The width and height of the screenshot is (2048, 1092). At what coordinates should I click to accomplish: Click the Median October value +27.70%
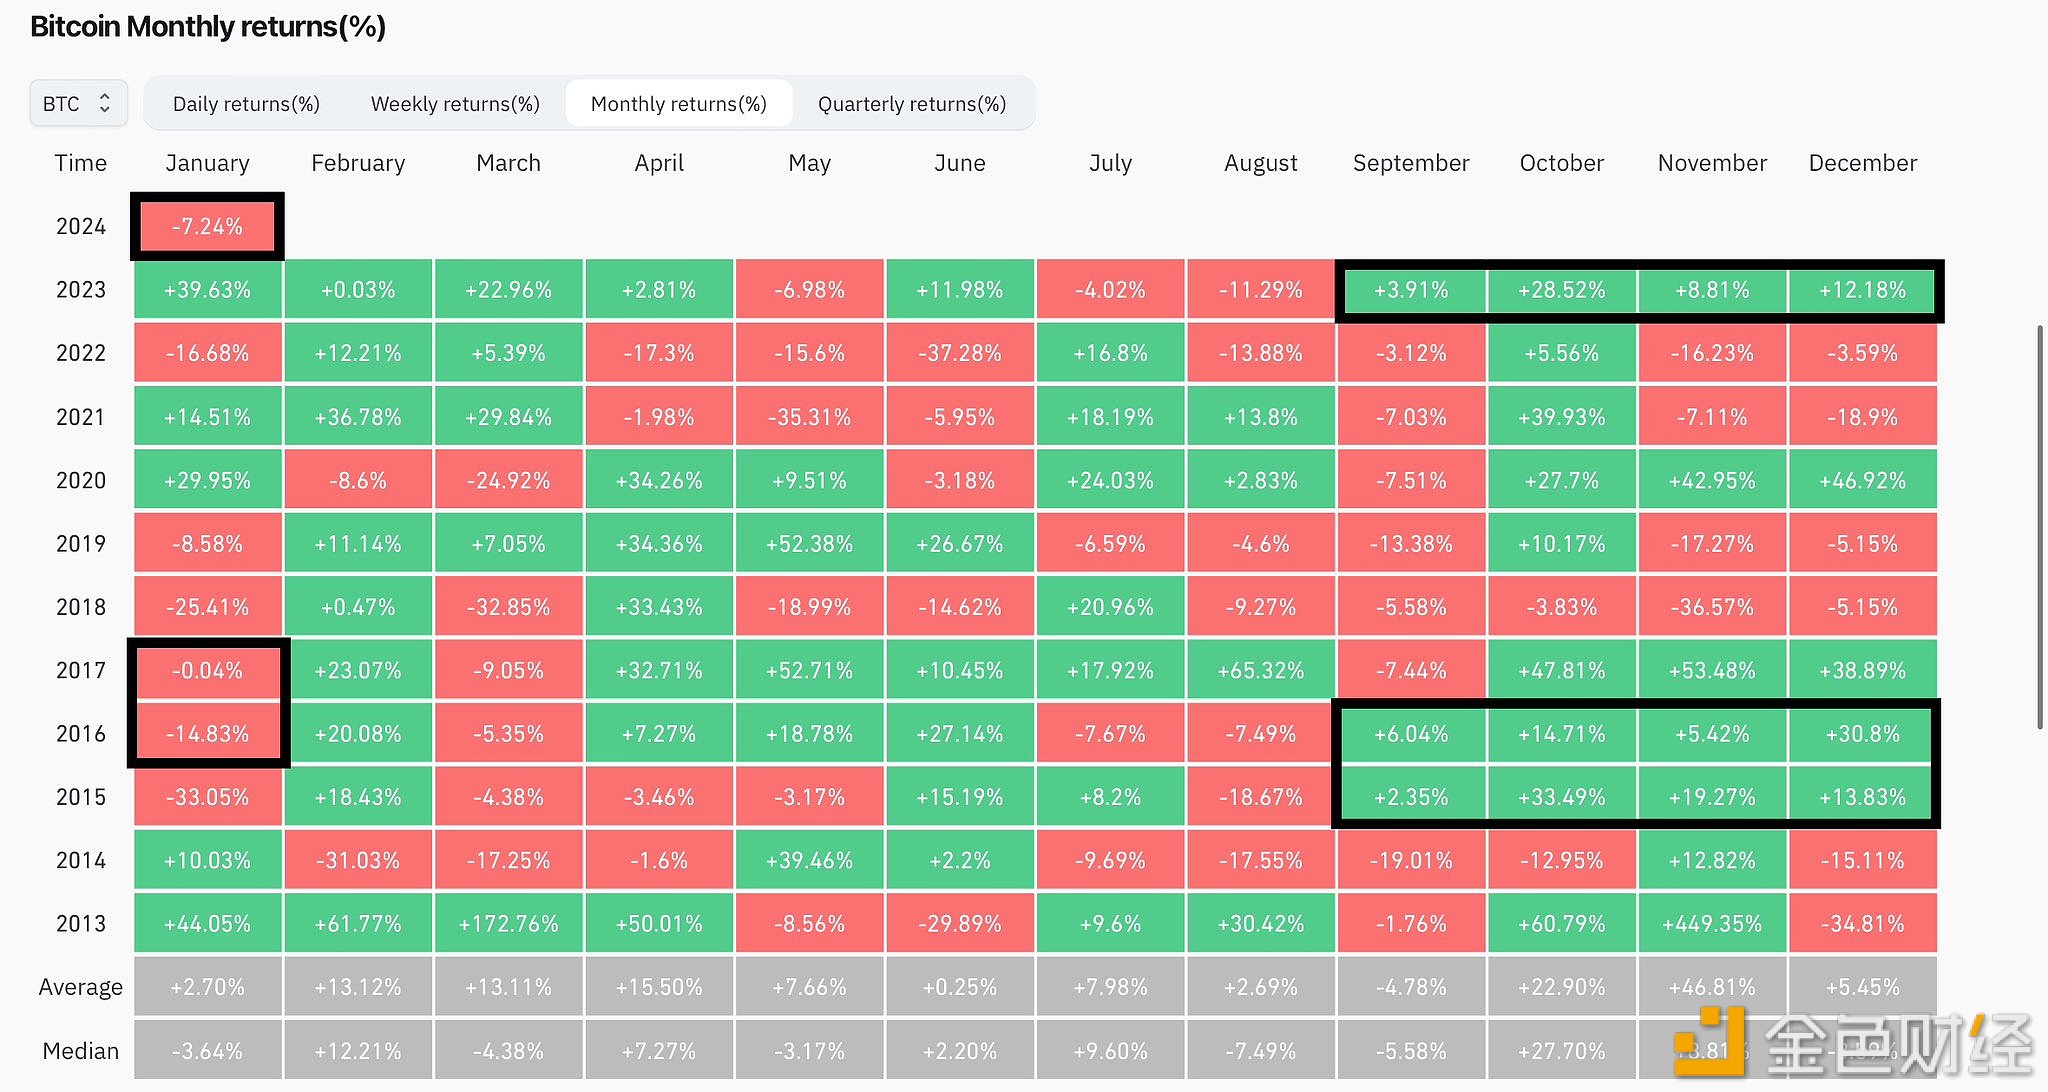(1562, 1051)
